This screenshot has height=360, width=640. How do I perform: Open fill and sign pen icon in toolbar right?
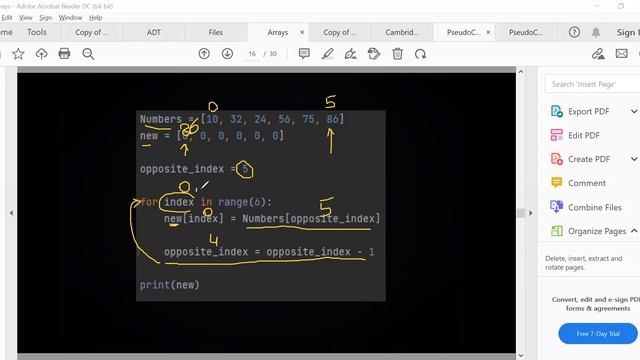(x=598, y=54)
